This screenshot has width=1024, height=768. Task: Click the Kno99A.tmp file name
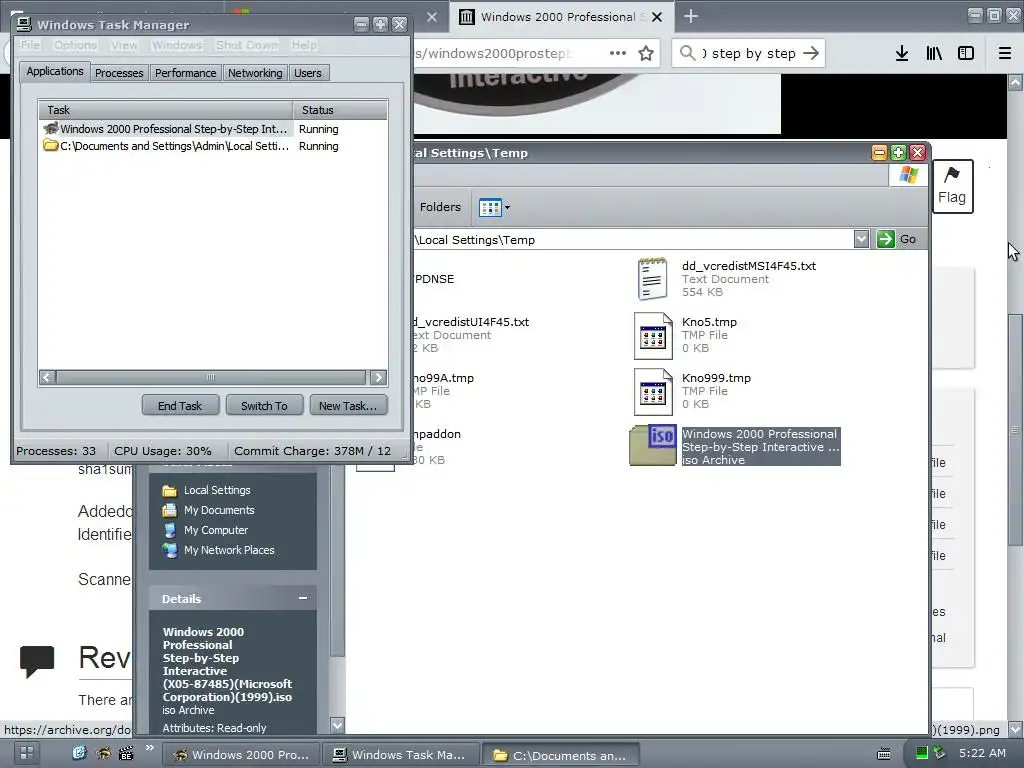pos(444,378)
